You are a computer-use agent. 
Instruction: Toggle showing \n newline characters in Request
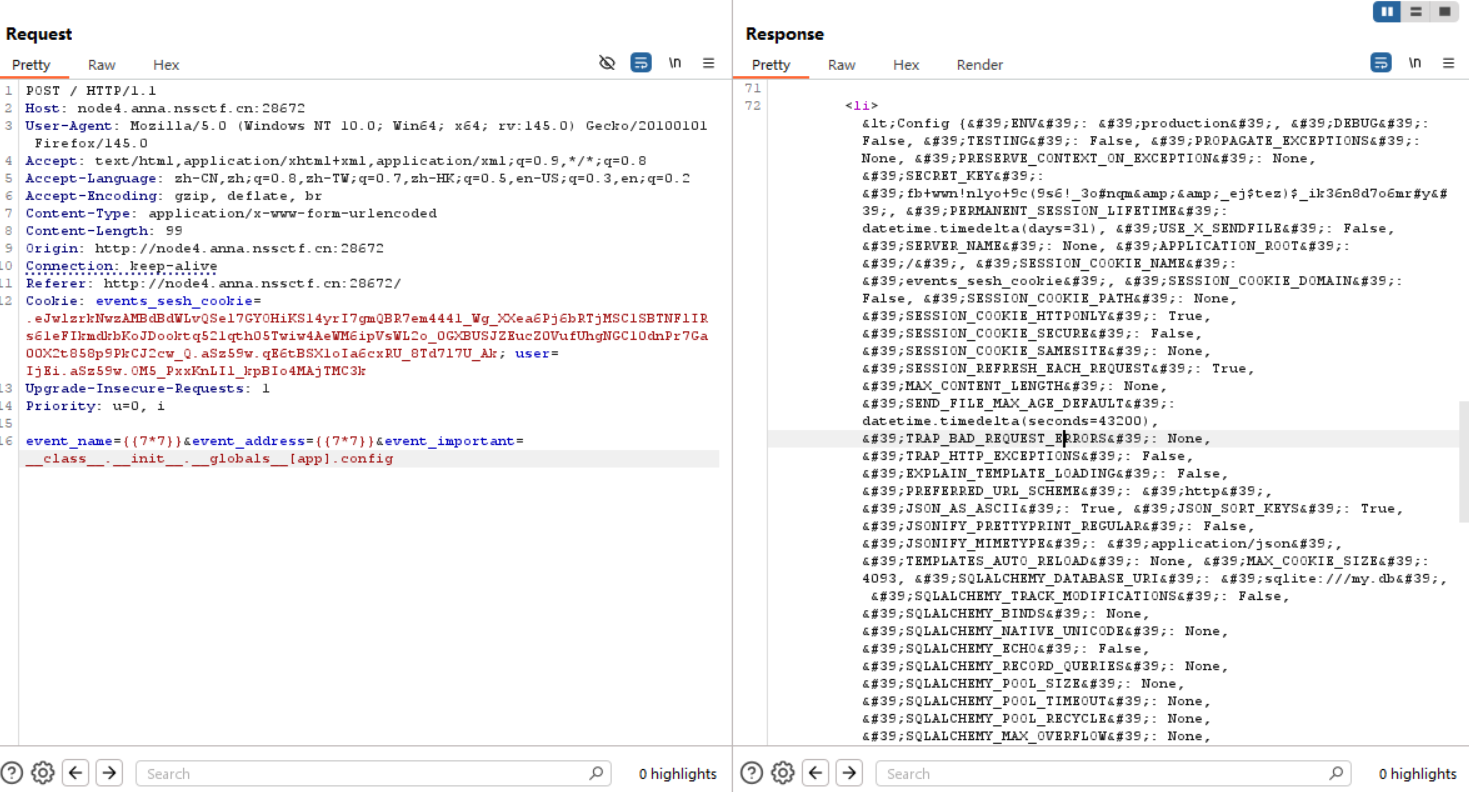coord(675,63)
